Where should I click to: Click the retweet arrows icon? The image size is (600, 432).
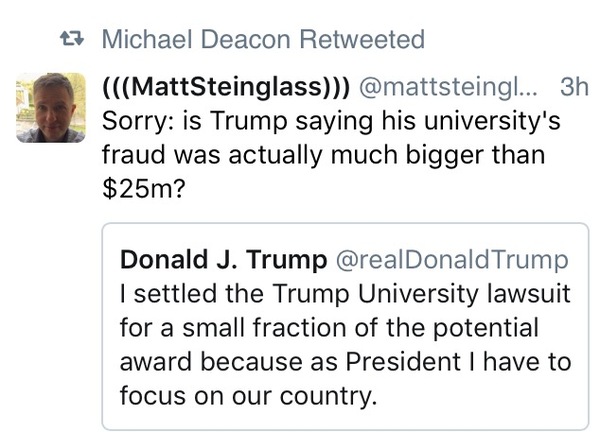click(x=72, y=41)
